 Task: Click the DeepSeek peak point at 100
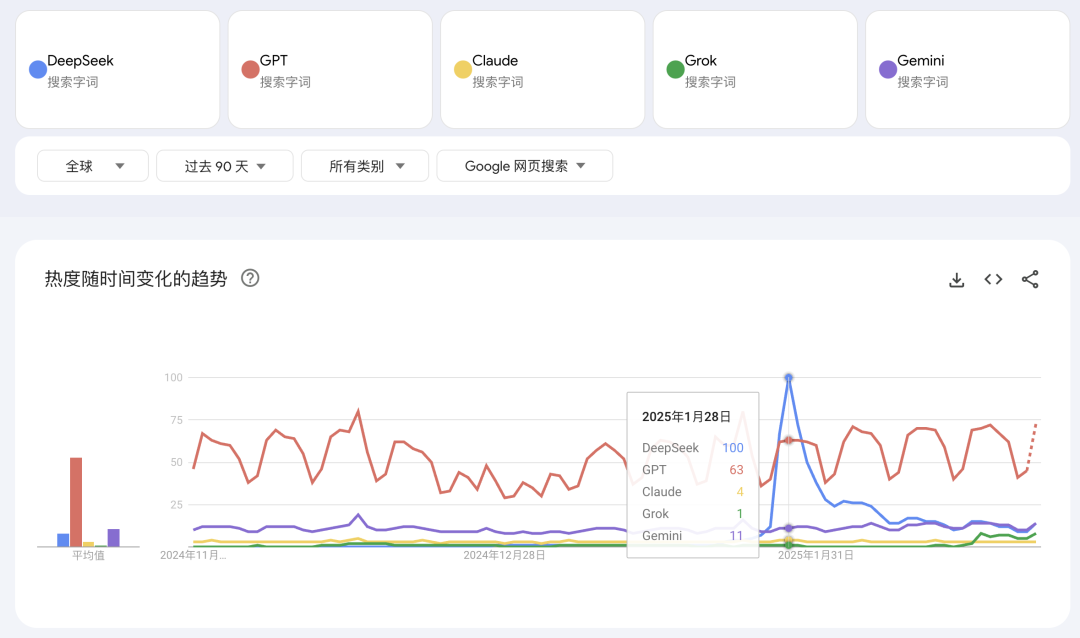click(789, 378)
